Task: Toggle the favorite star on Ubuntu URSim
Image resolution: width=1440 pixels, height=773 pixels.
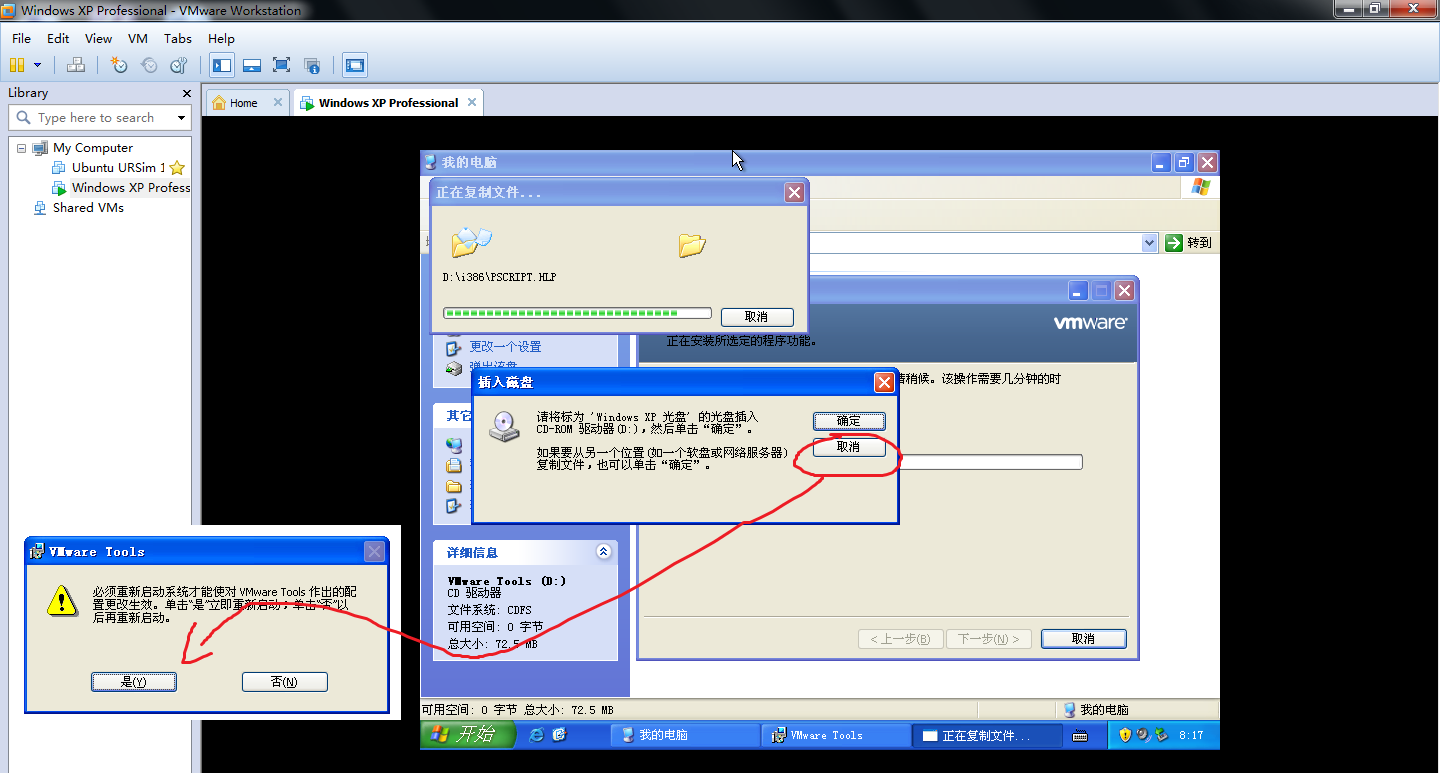Action: (x=177, y=168)
